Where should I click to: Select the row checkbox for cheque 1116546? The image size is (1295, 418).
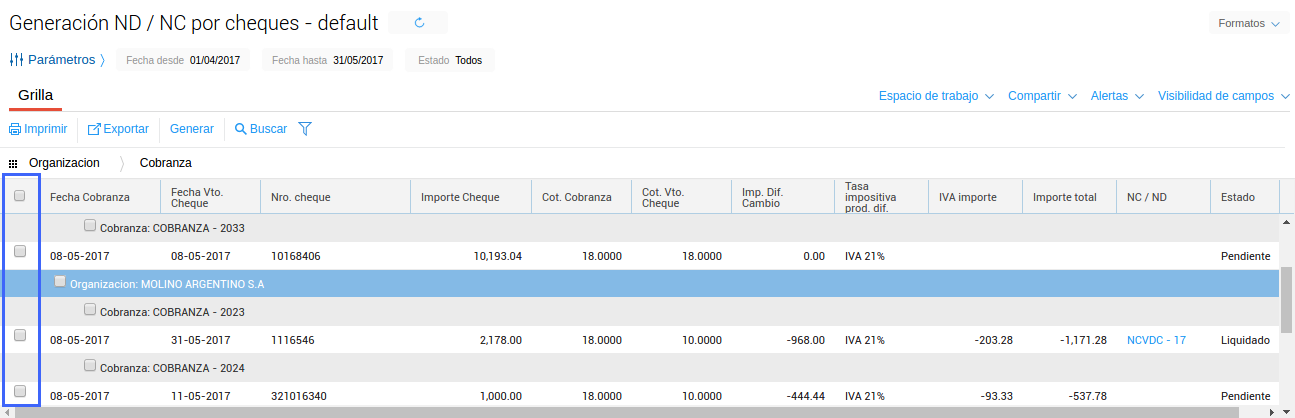(x=20, y=336)
